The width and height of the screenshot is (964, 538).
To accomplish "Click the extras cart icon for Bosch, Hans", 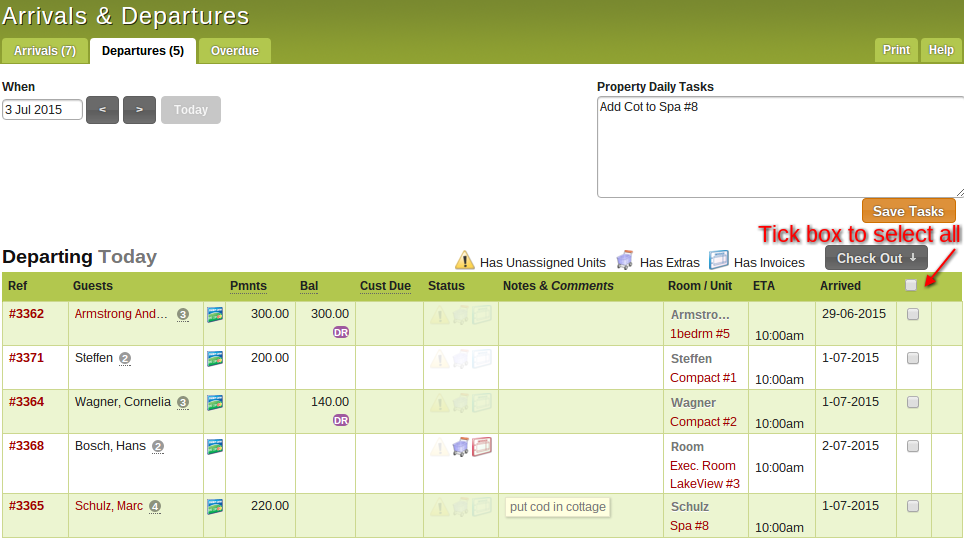I will point(460,447).
